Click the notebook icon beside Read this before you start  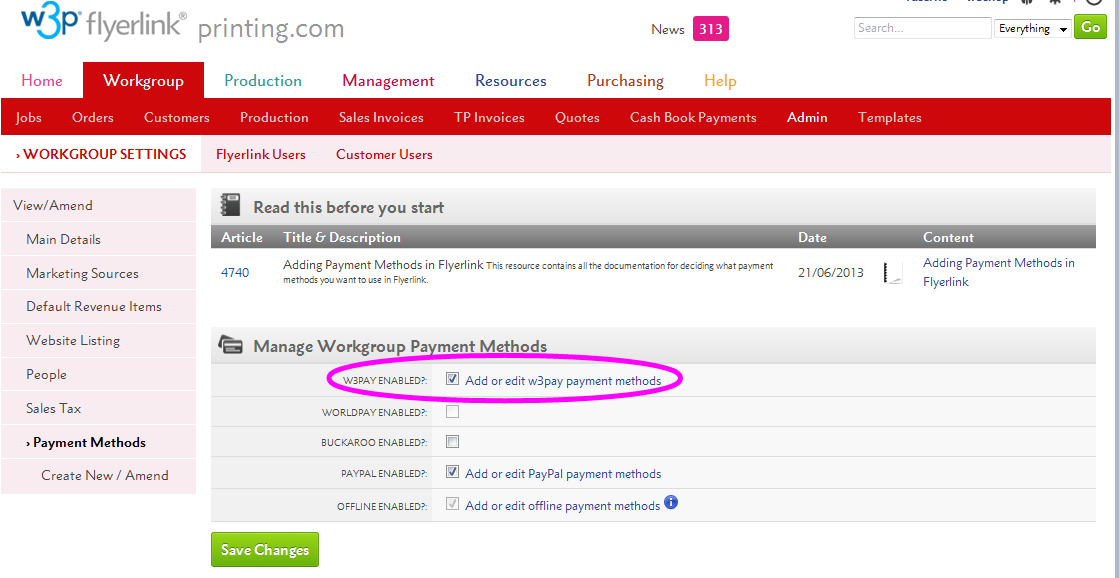[231, 206]
